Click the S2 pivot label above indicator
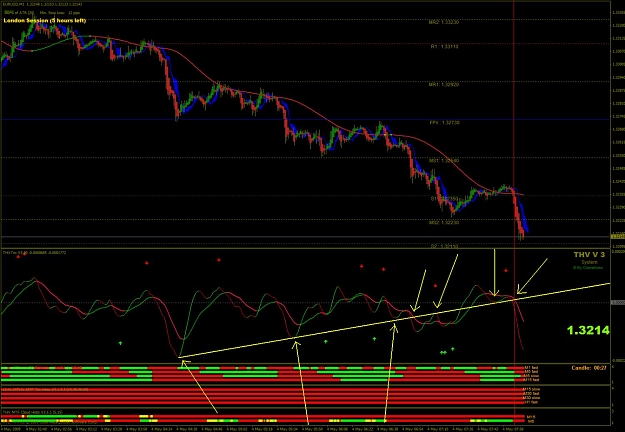This screenshot has width=625, height=432. tap(444, 246)
